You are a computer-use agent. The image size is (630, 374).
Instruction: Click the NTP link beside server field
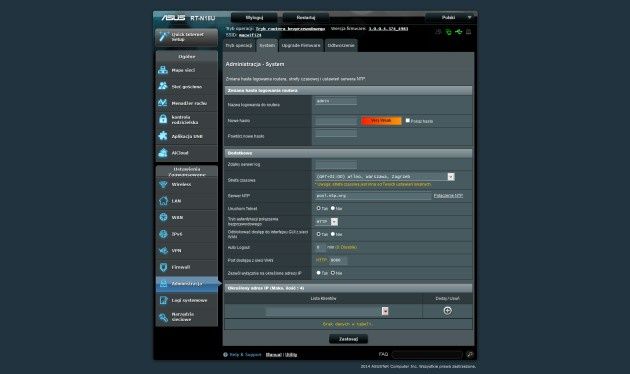[448, 196]
